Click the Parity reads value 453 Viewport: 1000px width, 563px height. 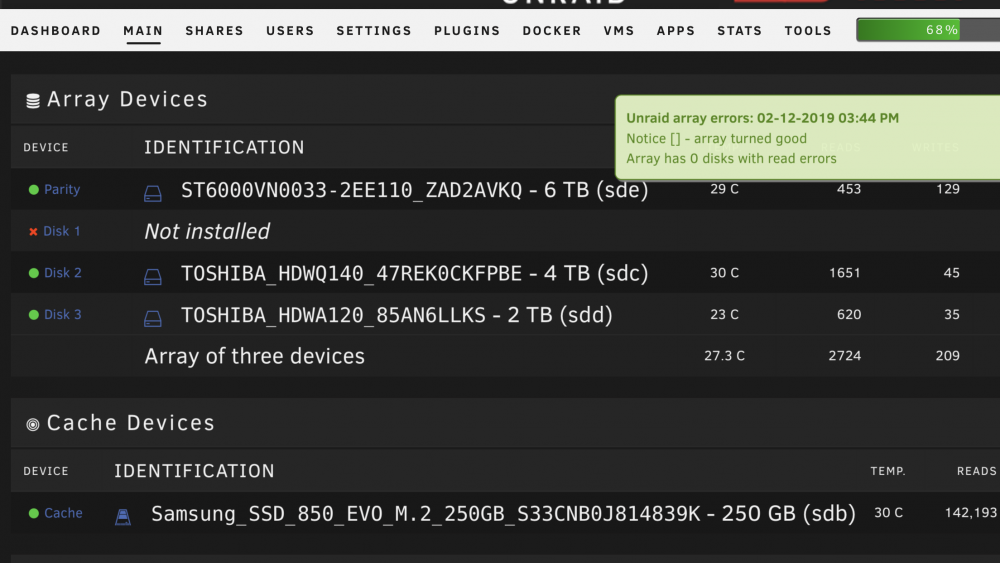click(x=849, y=189)
